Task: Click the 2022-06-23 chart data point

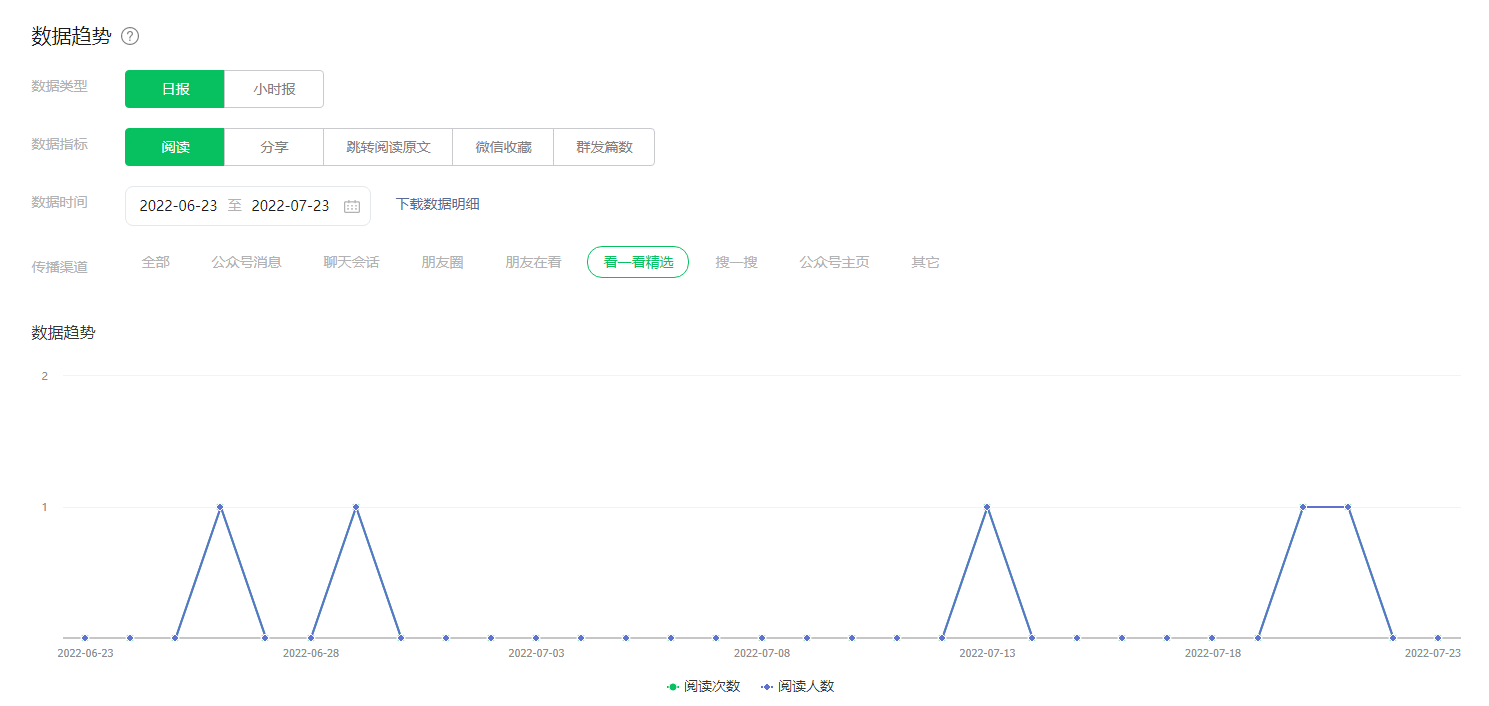Action: coord(85,638)
